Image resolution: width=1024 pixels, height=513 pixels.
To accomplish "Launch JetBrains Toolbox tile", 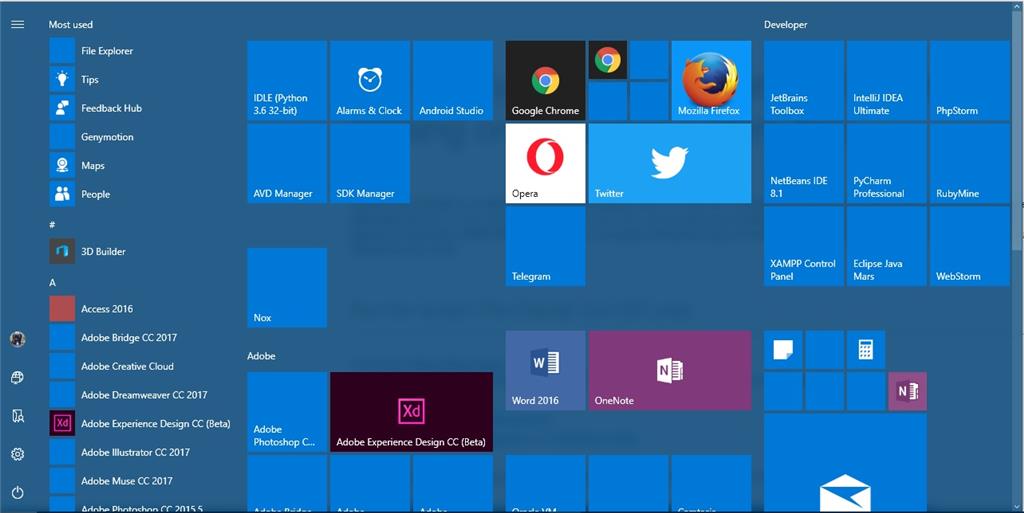I will pyautogui.click(x=804, y=81).
